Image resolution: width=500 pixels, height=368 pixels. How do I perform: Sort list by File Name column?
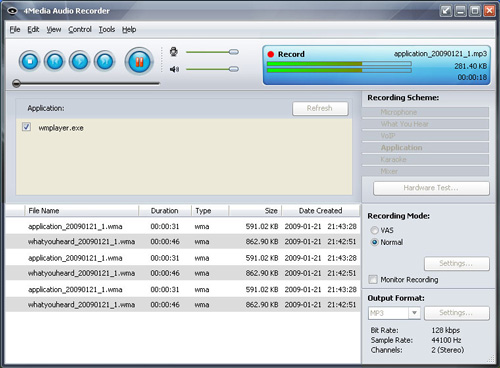point(82,211)
